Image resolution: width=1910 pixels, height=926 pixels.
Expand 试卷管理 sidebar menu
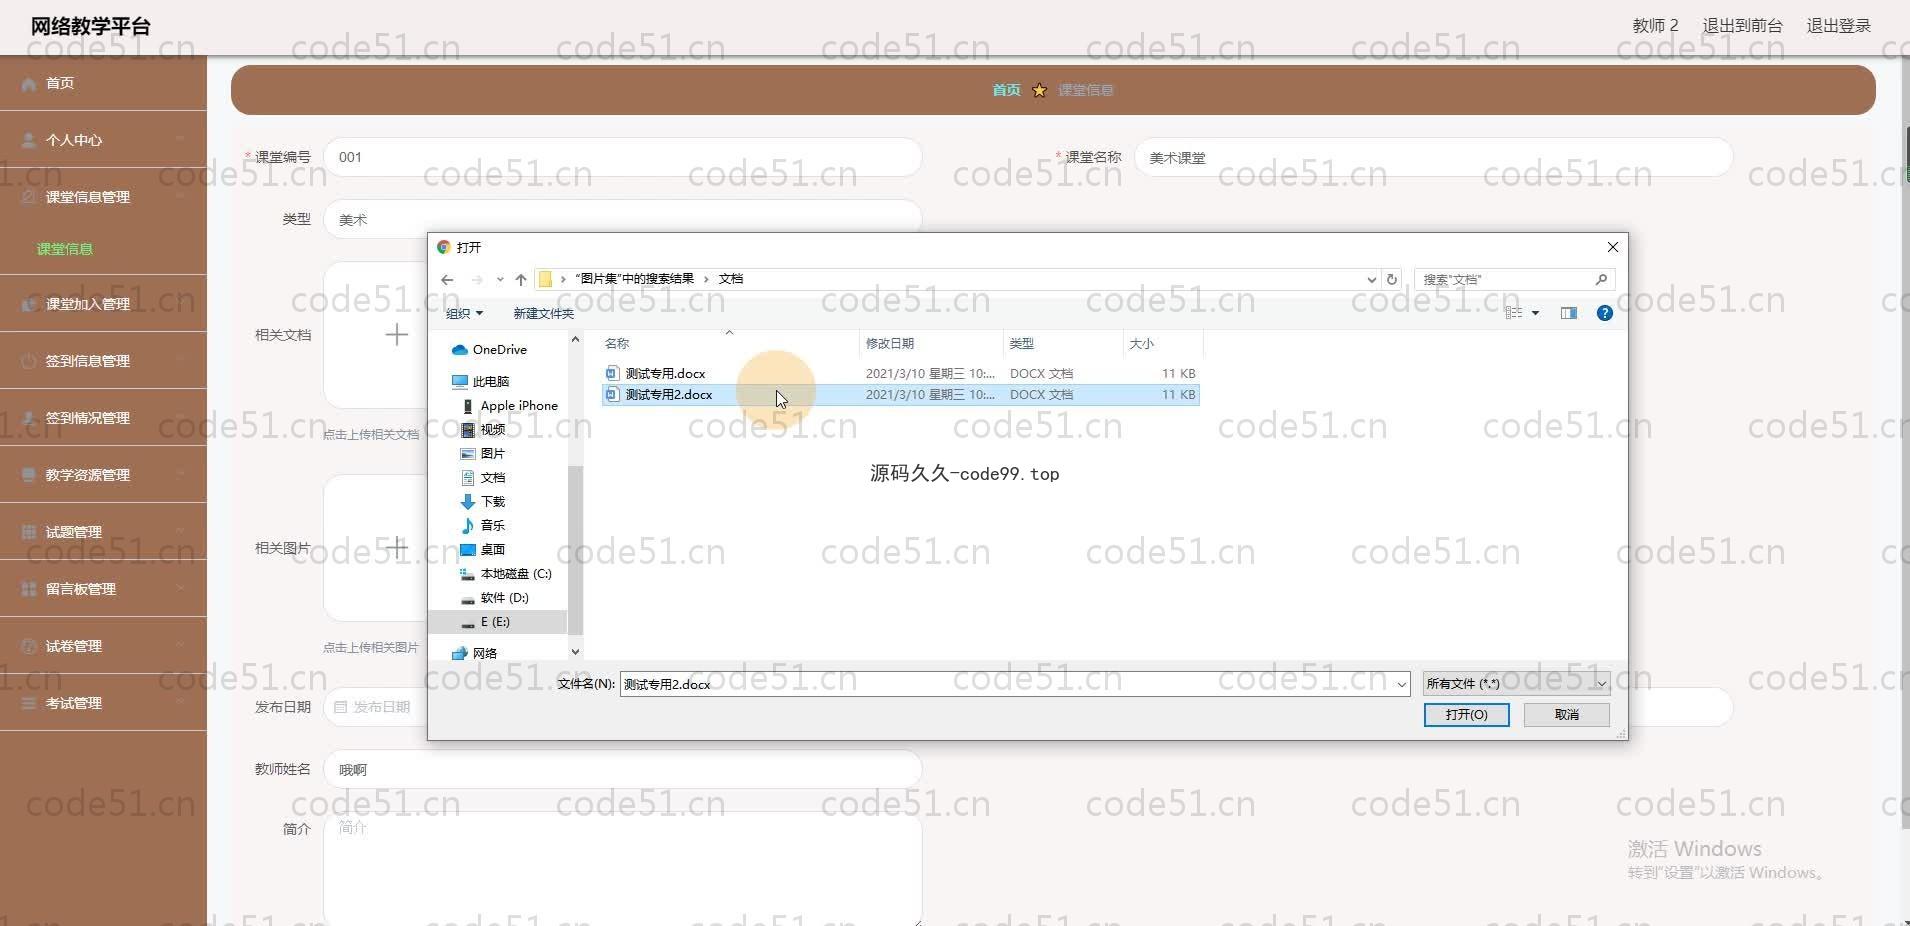(103, 646)
